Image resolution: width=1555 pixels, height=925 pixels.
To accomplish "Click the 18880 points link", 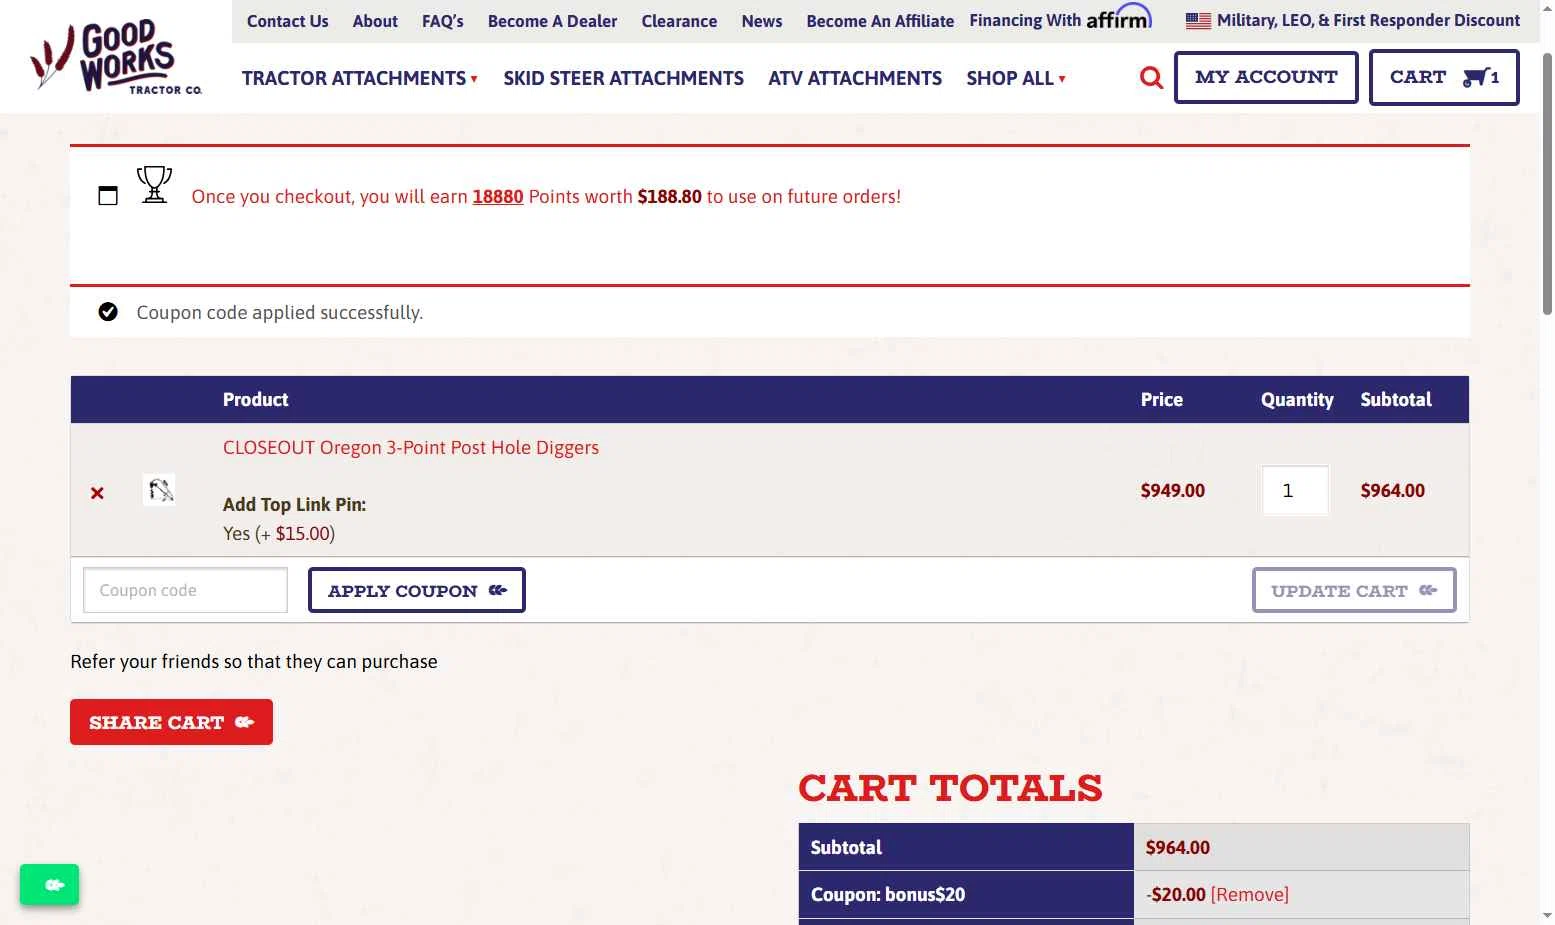I will pyautogui.click(x=498, y=196).
